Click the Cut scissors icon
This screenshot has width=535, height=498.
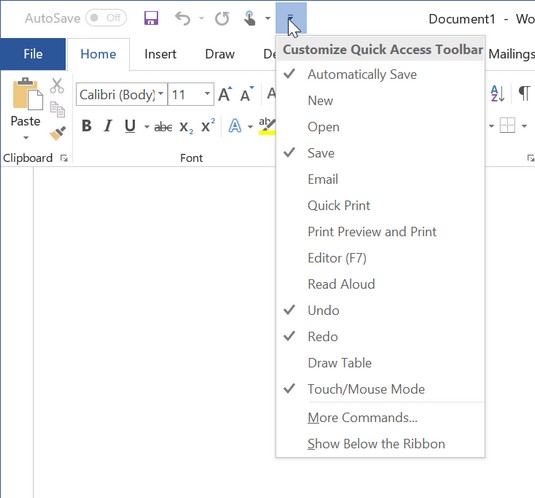[57, 85]
